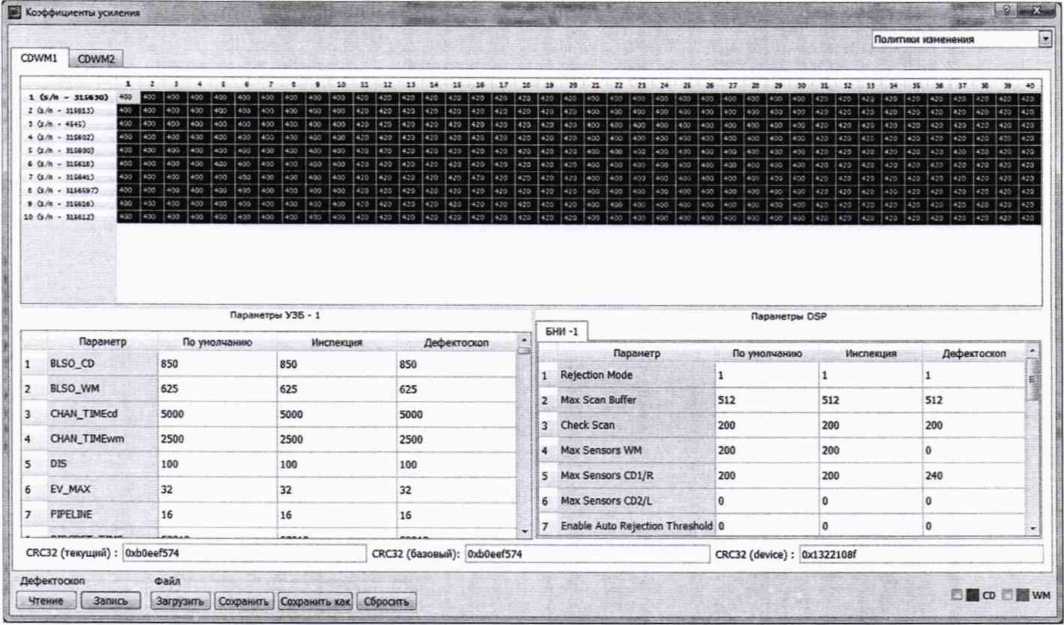Click the Чтение button

tap(45, 601)
